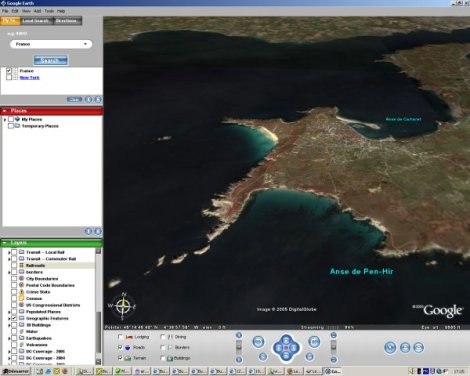Enable the Railroads layer checkbox
Viewport: 470px width, 376px height.
[14, 266]
